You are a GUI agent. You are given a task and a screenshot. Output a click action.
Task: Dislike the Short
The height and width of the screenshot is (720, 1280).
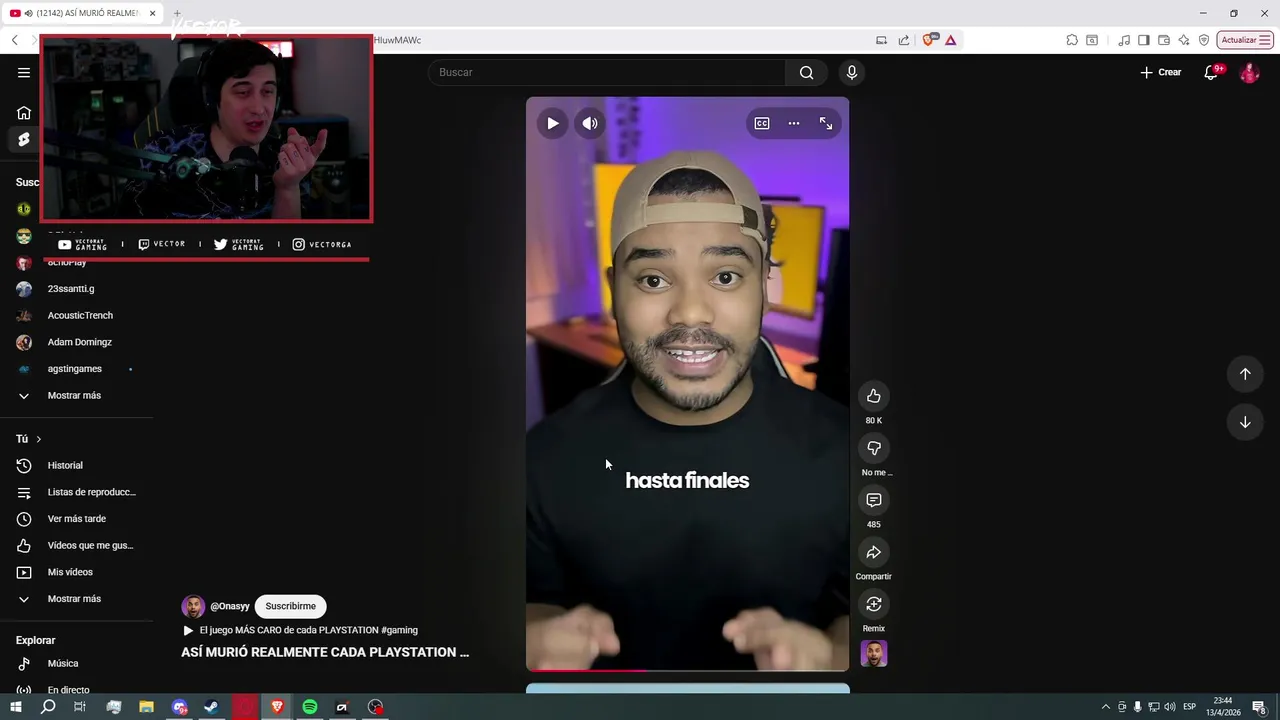(874, 448)
